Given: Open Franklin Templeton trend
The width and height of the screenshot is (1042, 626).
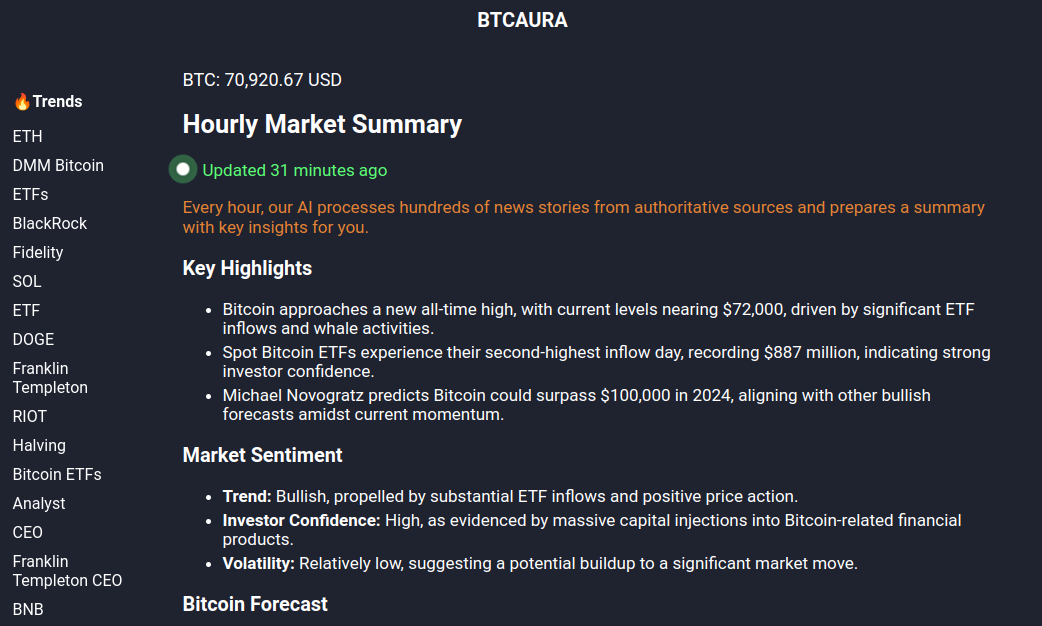Looking at the screenshot, I should click(x=50, y=378).
